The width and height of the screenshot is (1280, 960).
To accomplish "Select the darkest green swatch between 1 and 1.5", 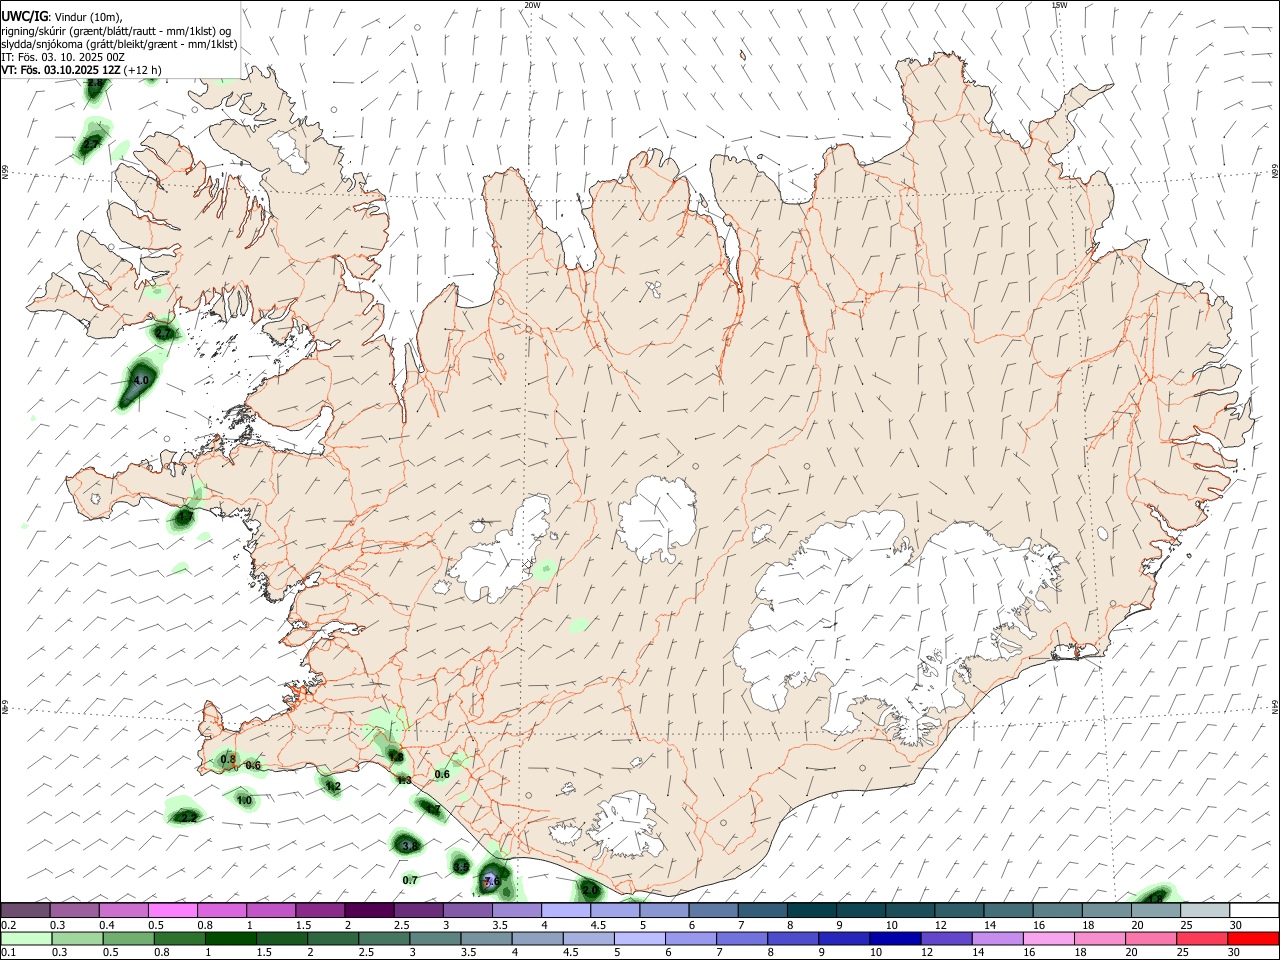I will tap(230, 938).
